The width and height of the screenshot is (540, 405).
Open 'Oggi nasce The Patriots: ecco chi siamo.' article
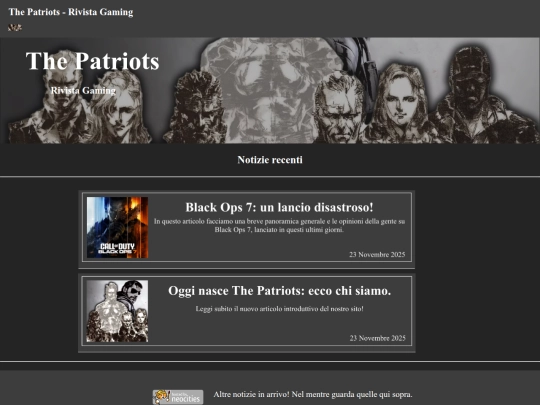pyautogui.click(x=279, y=291)
